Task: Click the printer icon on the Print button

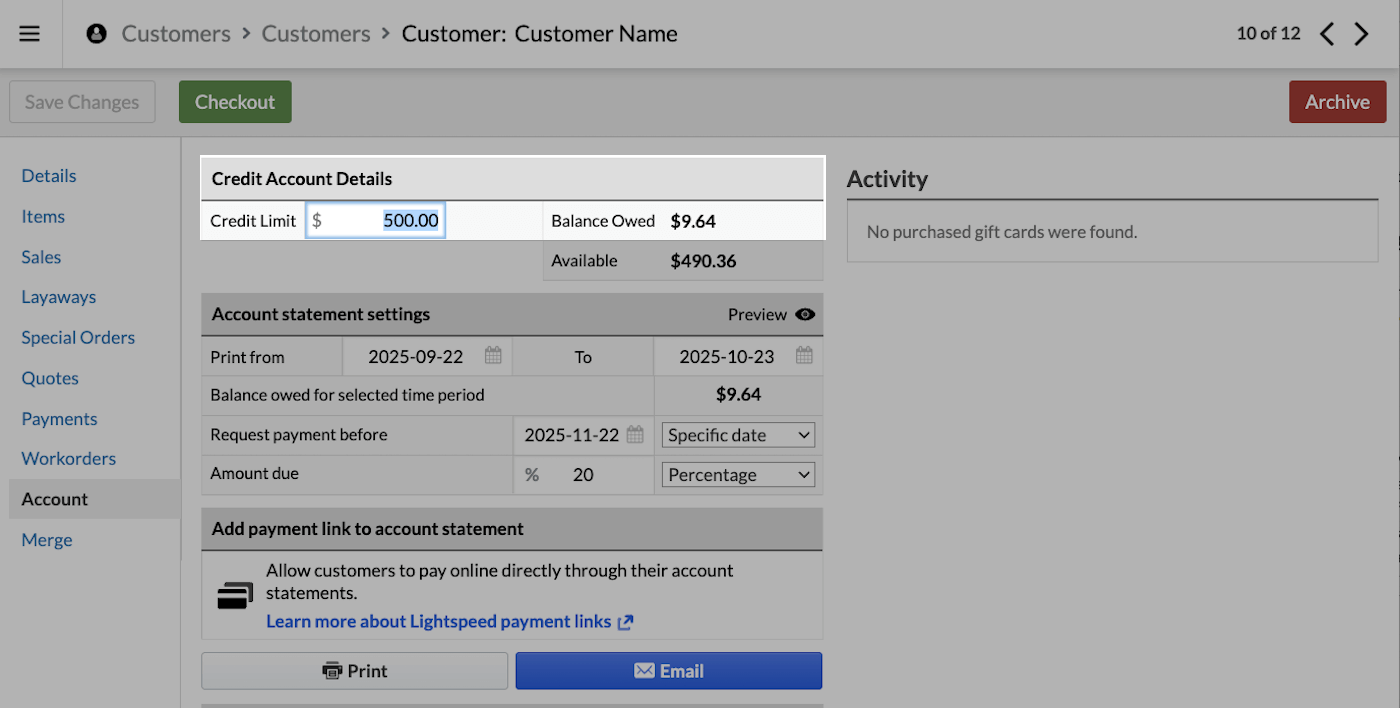Action: click(331, 670)
